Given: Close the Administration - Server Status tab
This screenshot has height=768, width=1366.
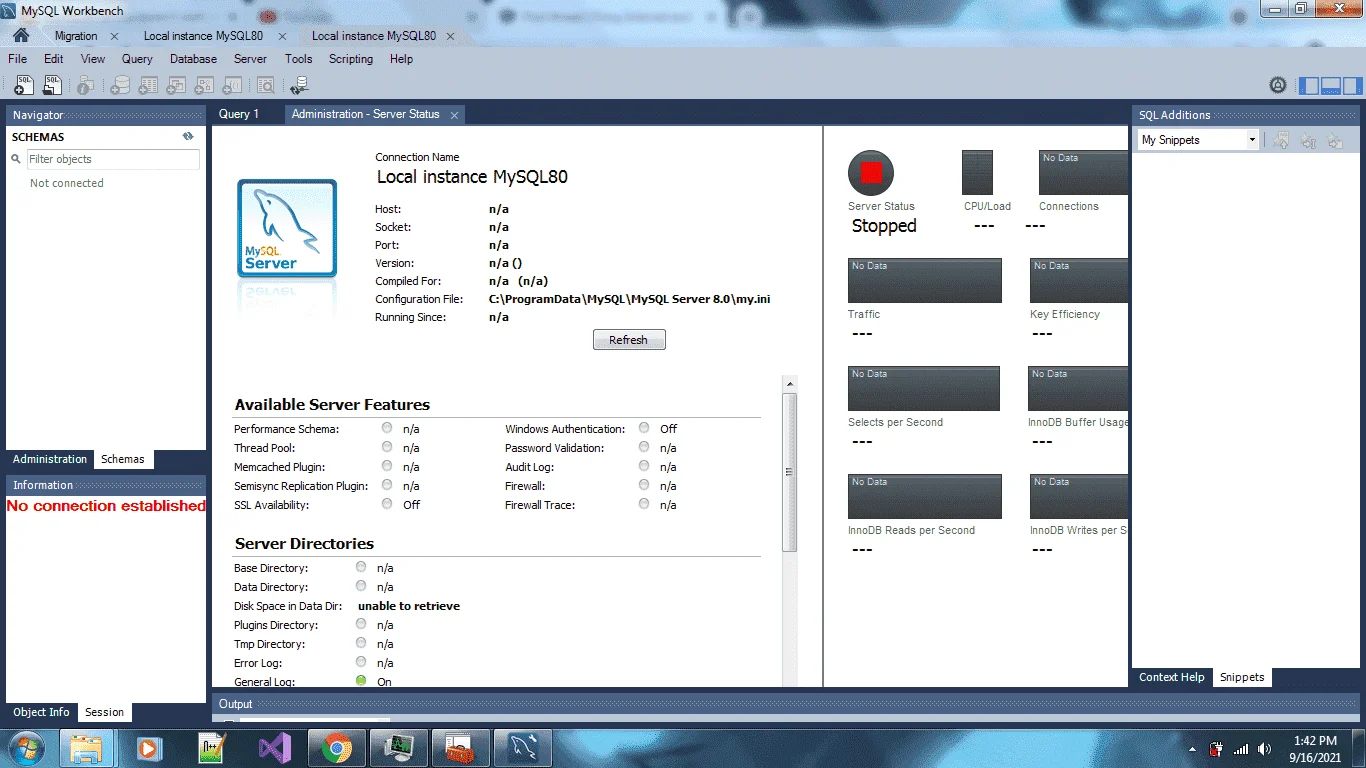Looking at the screenshot, I should 454,115.
